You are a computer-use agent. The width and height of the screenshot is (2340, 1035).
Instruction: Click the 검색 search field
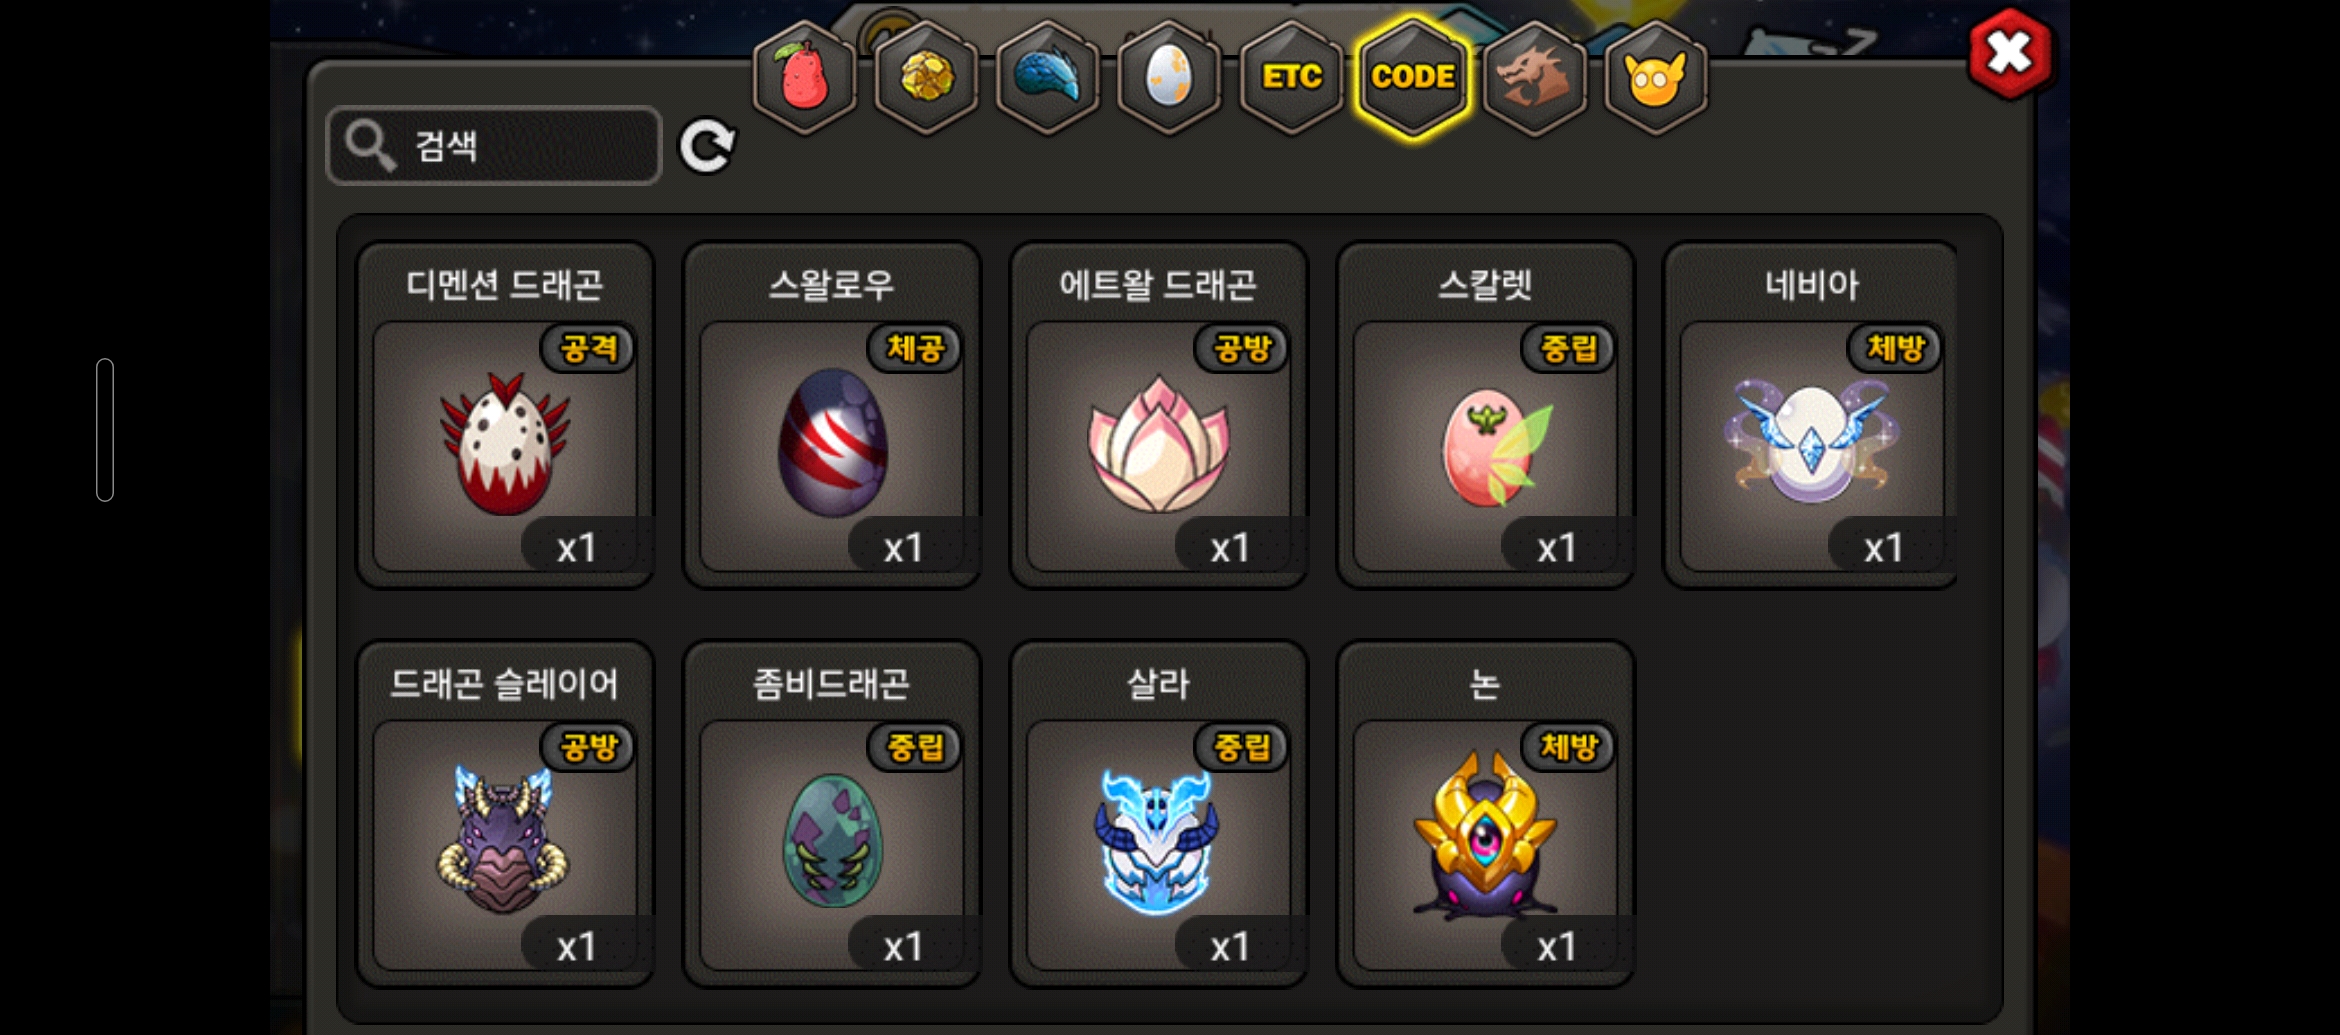click(x=494, y=146)
